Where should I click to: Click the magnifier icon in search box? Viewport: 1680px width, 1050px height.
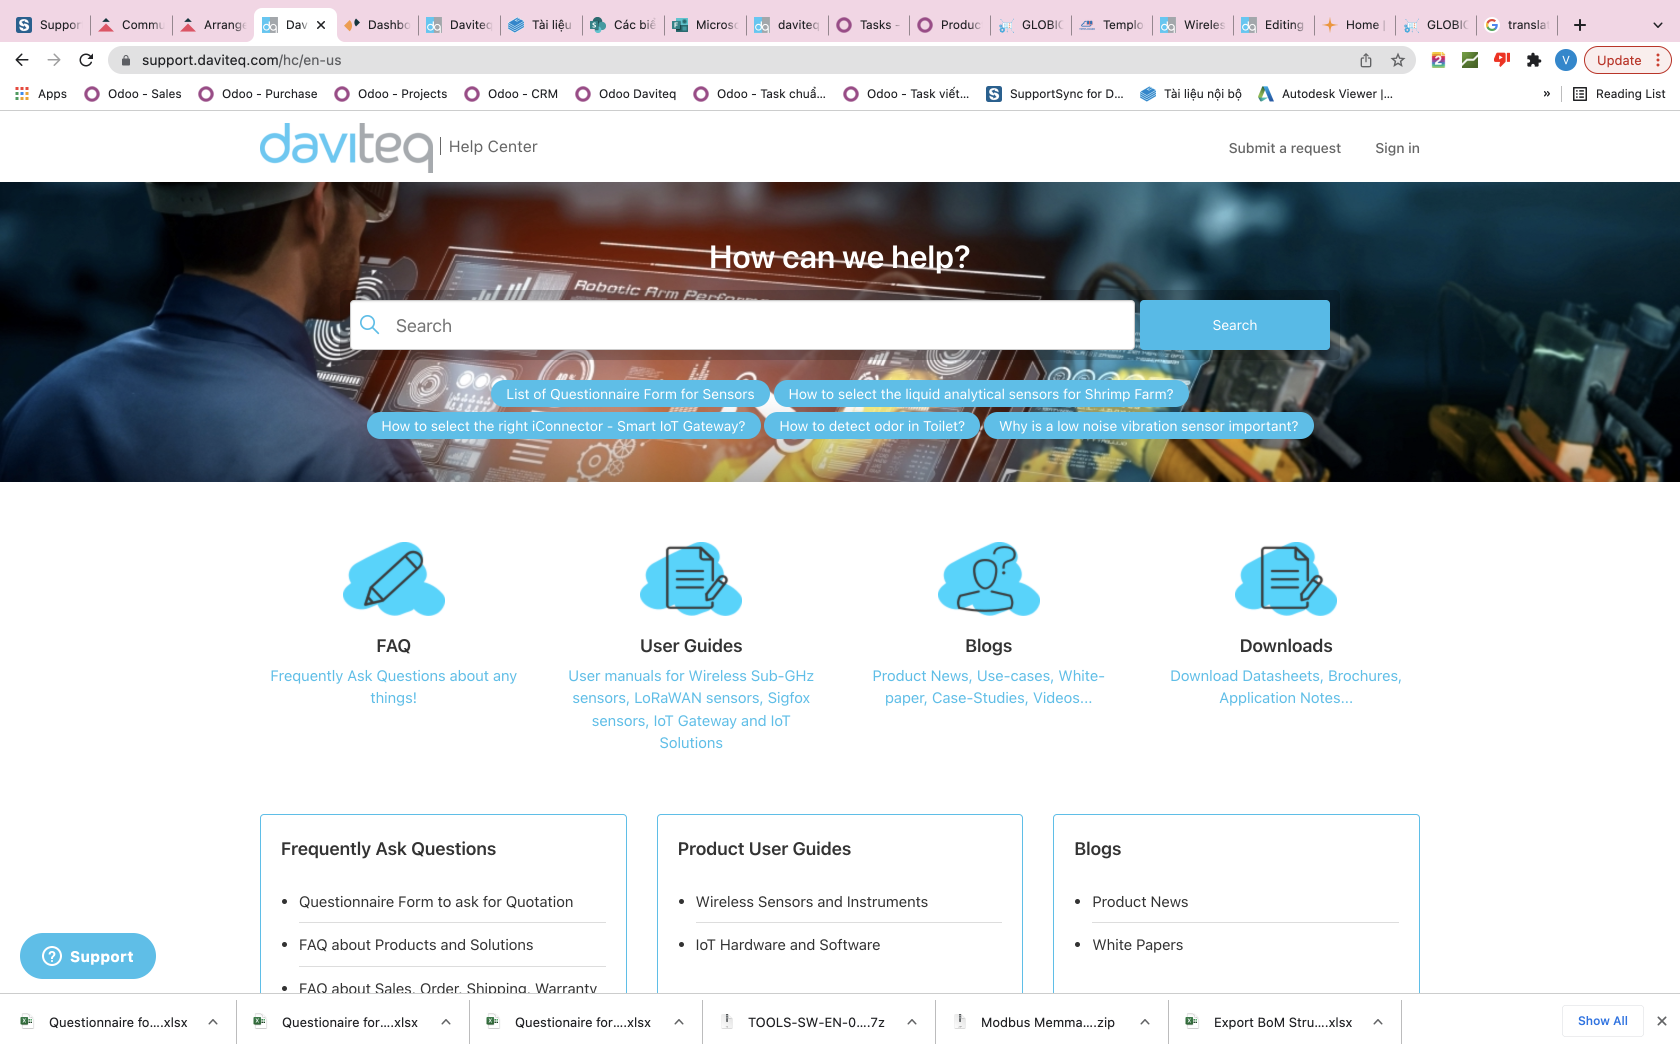click(x=370, y=325)
